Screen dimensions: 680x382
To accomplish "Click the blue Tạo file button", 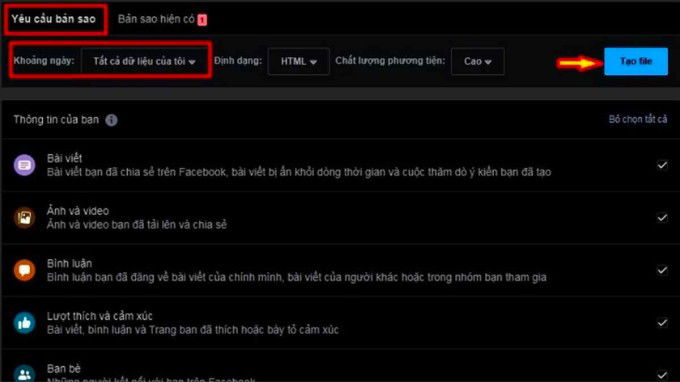I will [636, 61].
